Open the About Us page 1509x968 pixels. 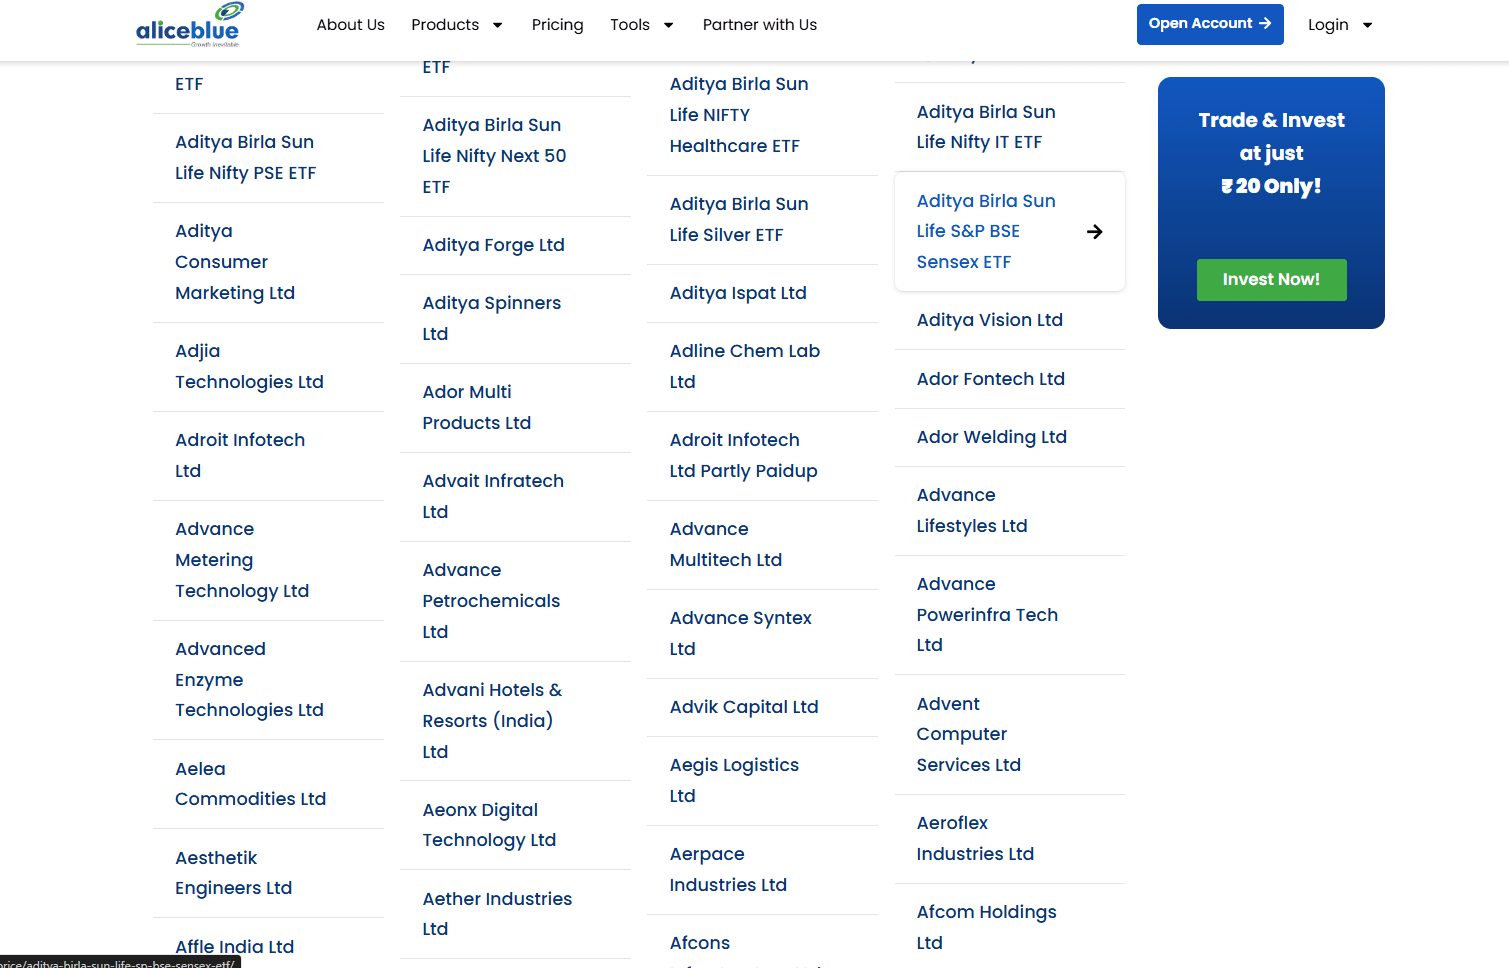tap(350, 25)
